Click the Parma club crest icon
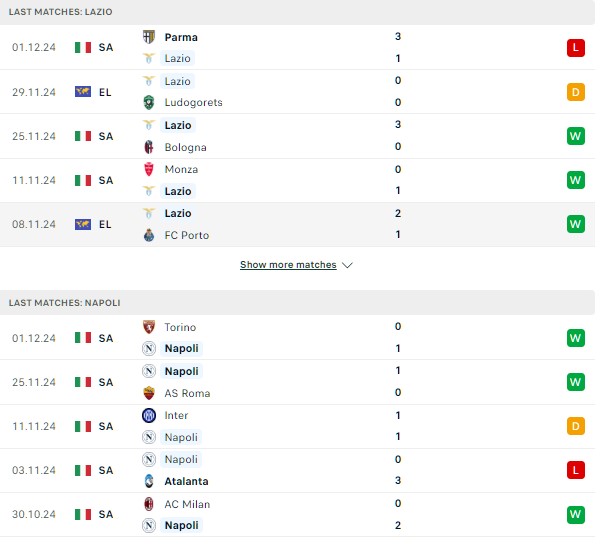The width and height of the screenshot is (600, 549). click(x=149, y=37)
